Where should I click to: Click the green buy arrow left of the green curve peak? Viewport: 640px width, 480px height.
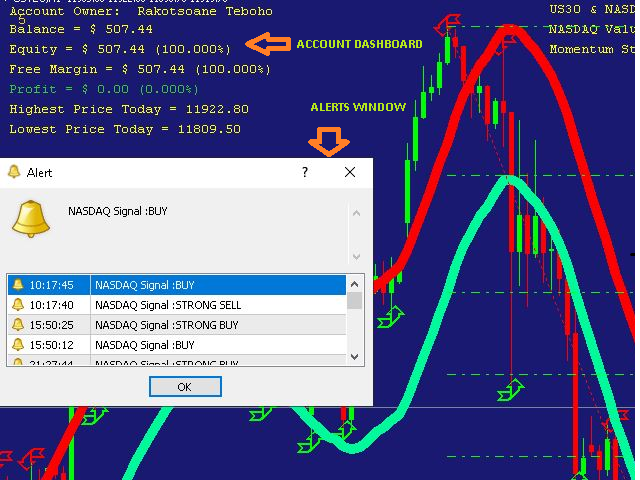[x=390, y=318]
